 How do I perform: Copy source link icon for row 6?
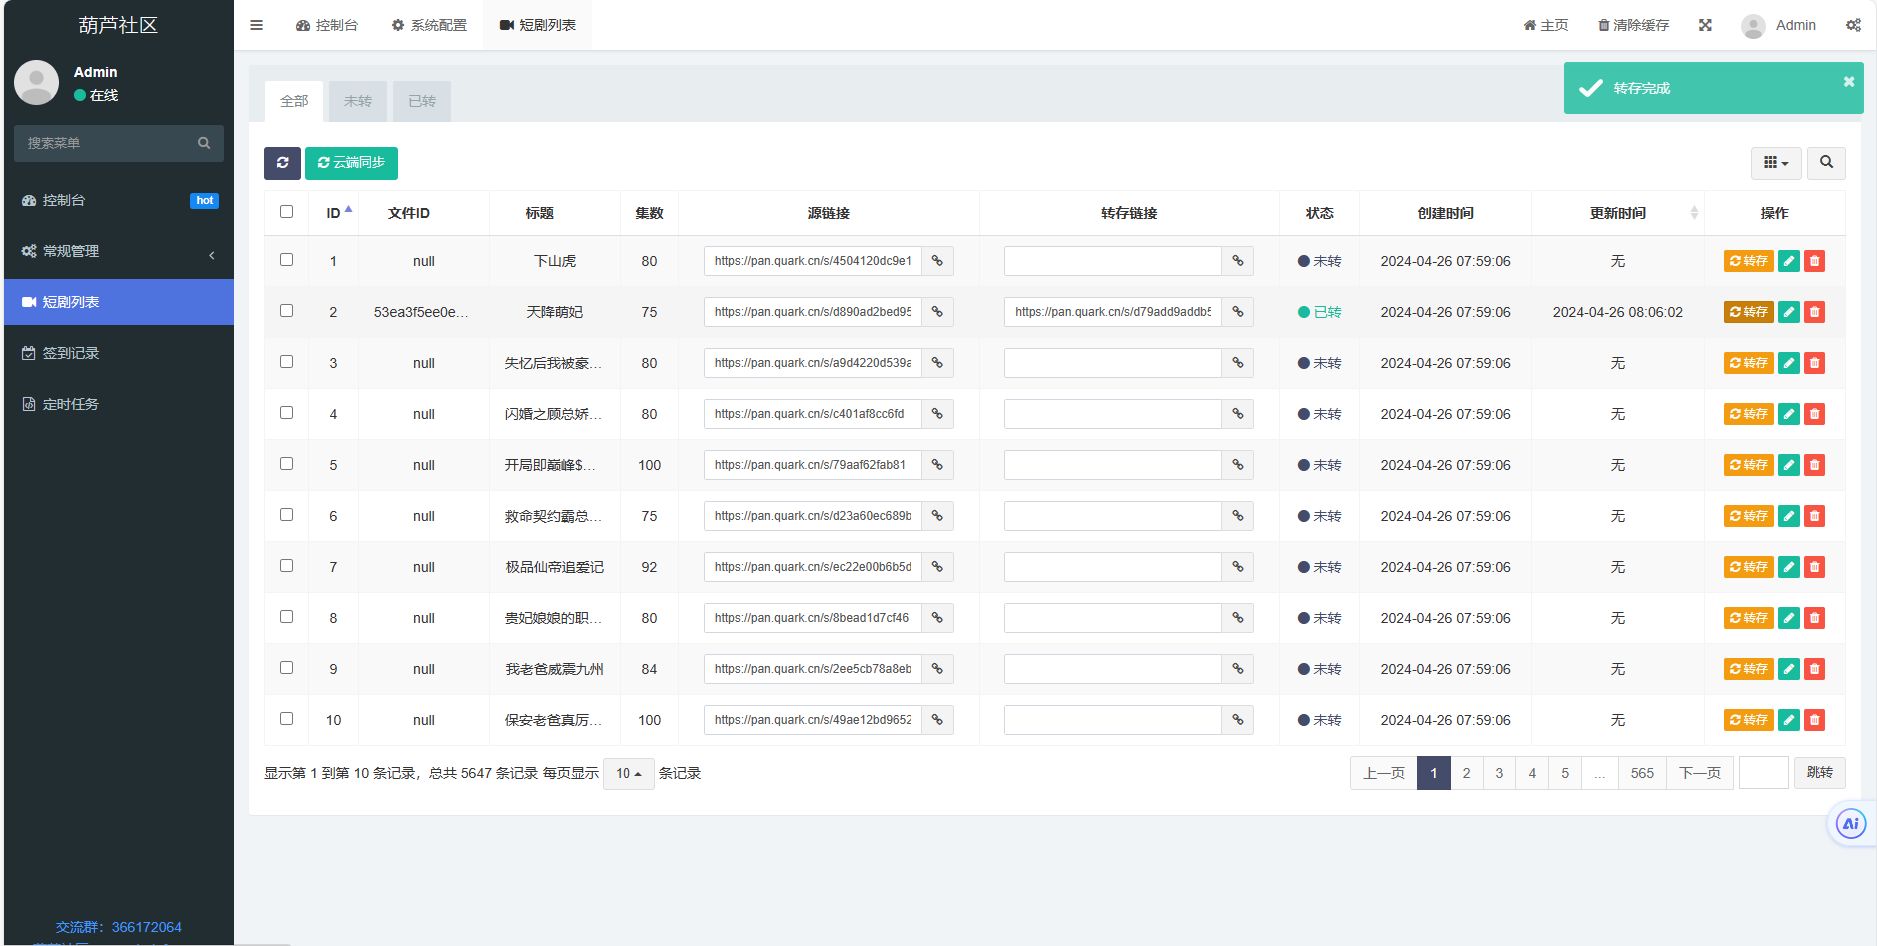[937, 516]
